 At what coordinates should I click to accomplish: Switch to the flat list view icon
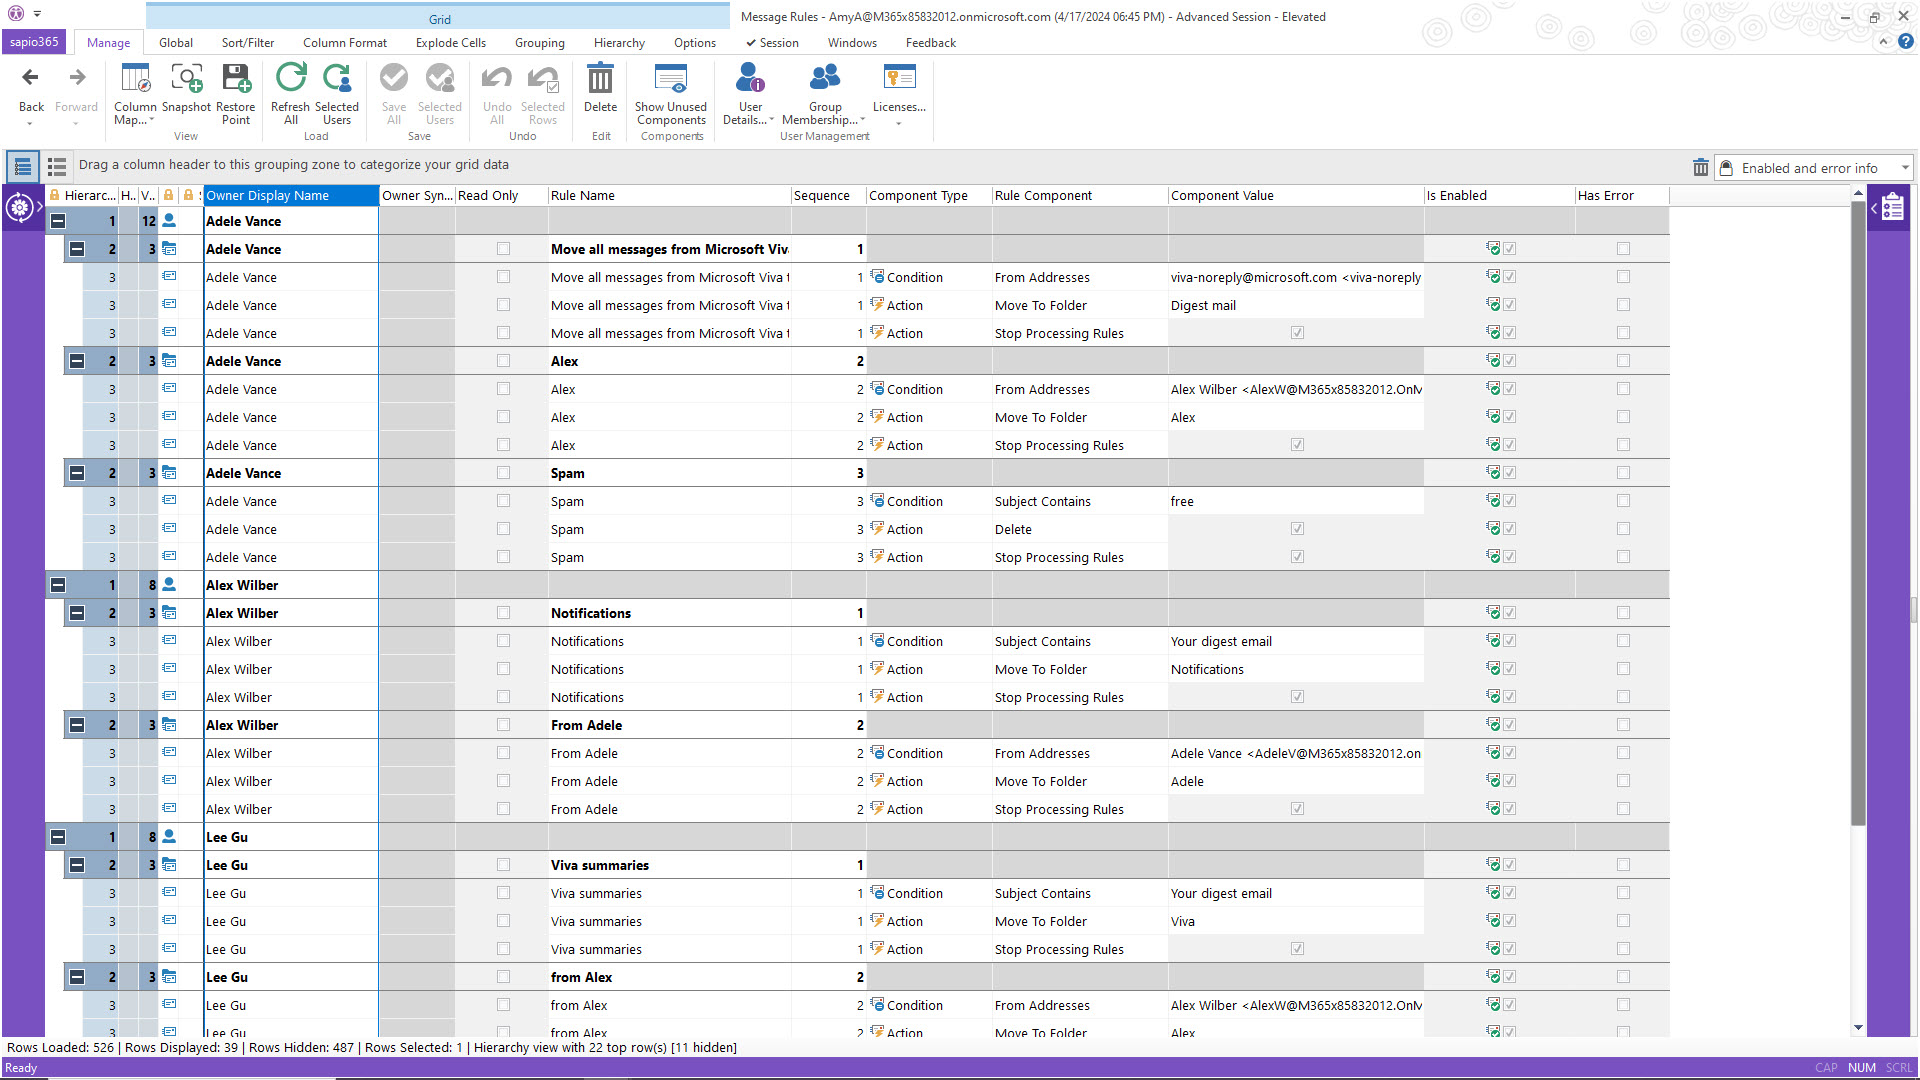tap(56, 166)
